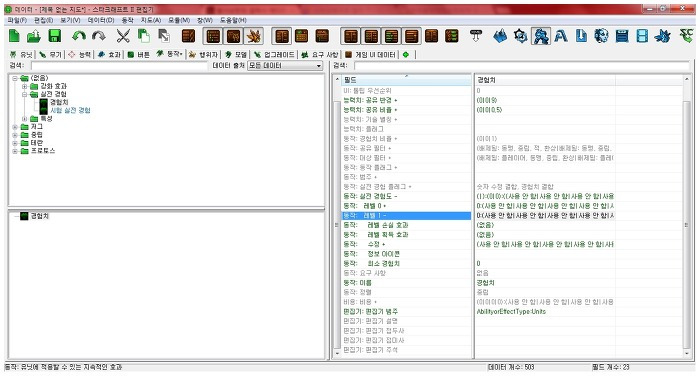Switch to the 버튼 data tab
Viewport: 700px width, 376px height.
click(x=138, y=54)
